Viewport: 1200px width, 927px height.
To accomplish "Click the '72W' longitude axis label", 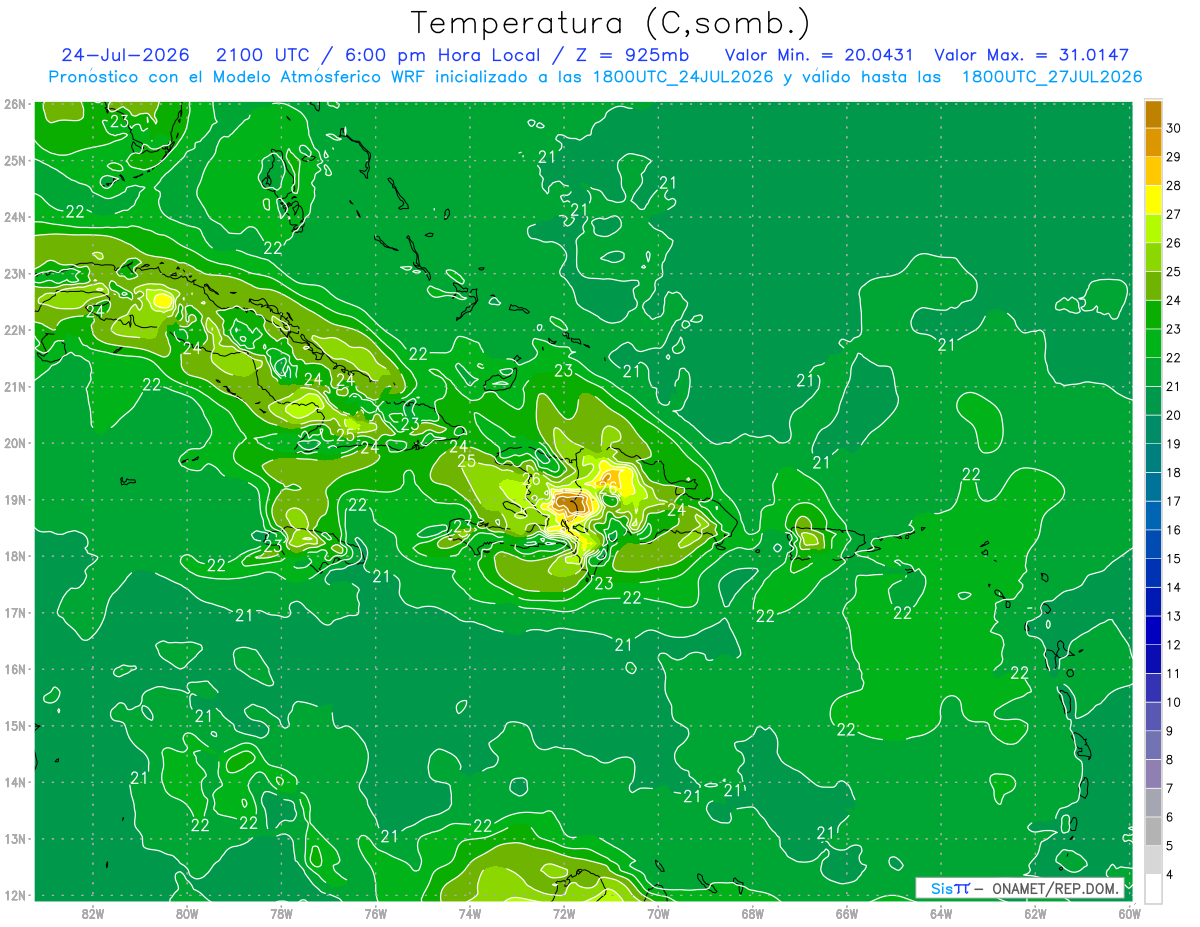I will coord(564,913).
